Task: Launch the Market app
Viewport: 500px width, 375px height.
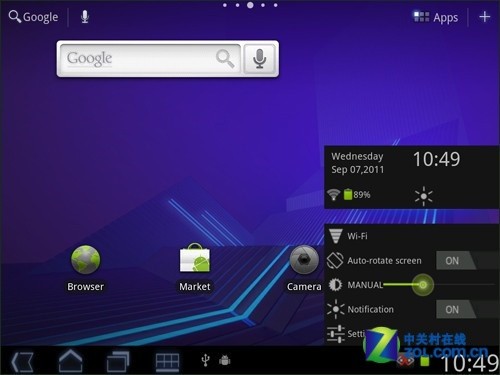Action: (195, 268)
